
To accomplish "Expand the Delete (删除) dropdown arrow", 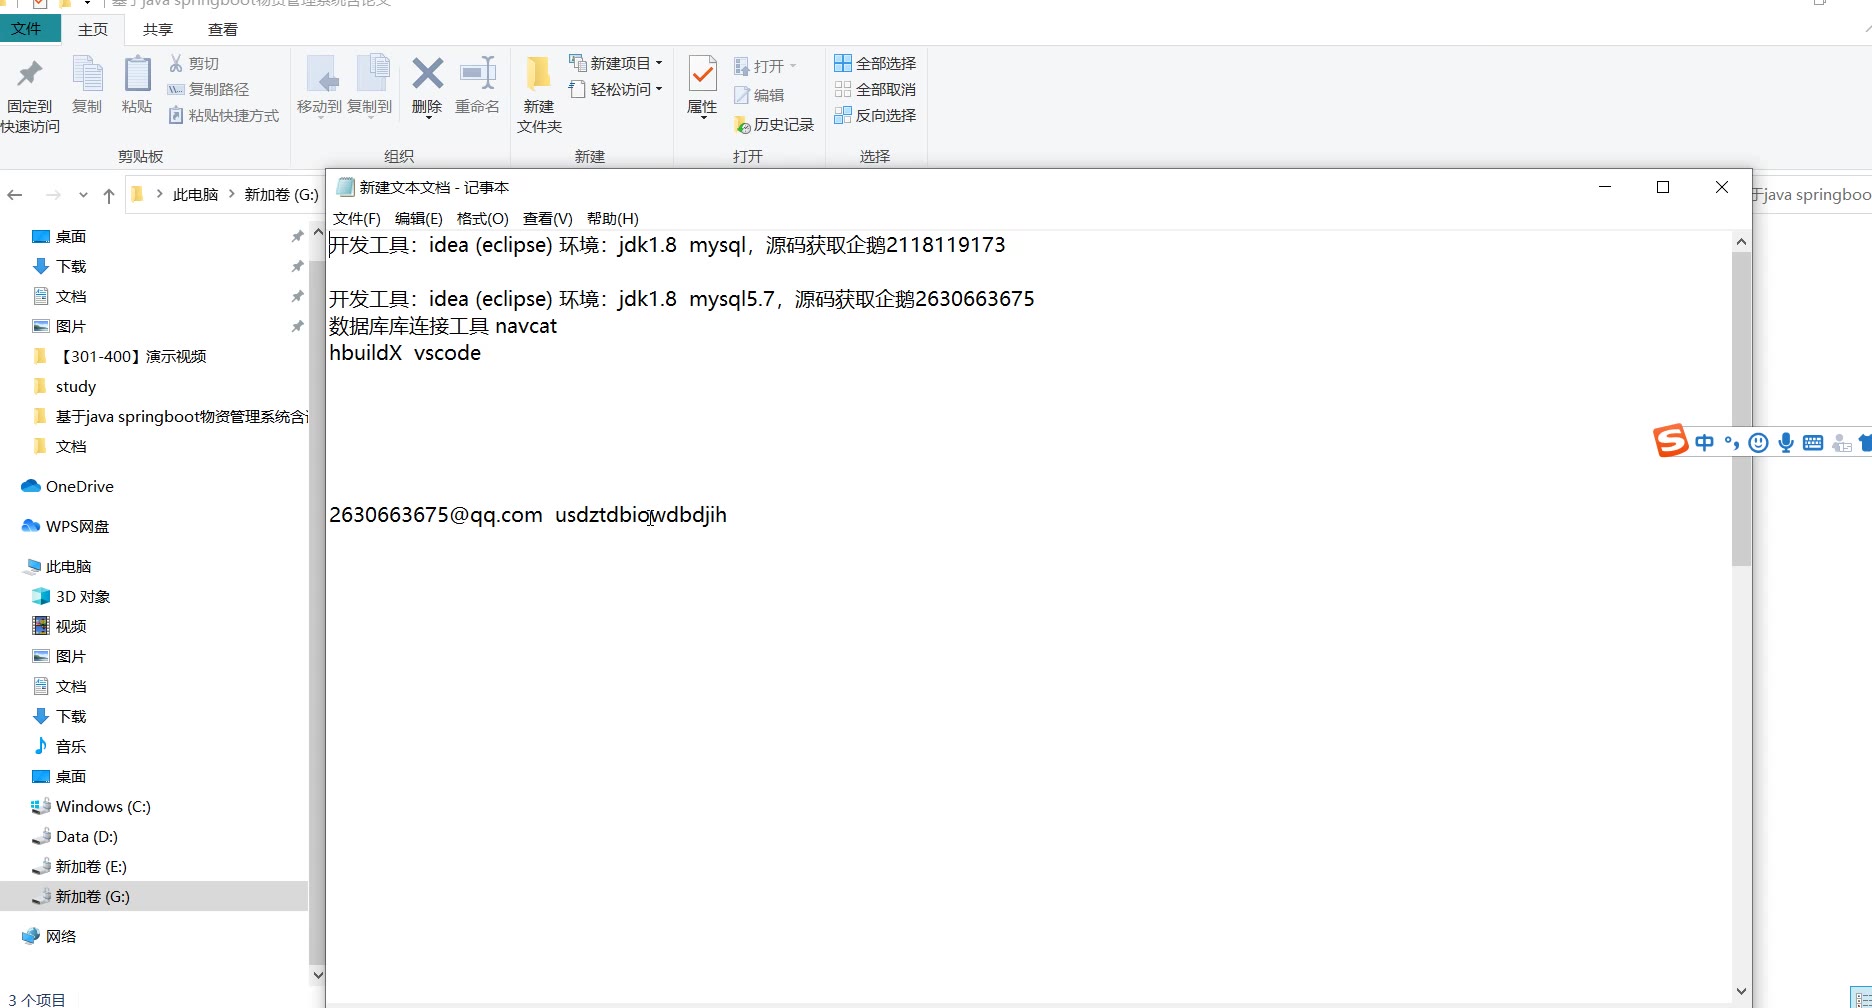I will [x=427, y=118].
